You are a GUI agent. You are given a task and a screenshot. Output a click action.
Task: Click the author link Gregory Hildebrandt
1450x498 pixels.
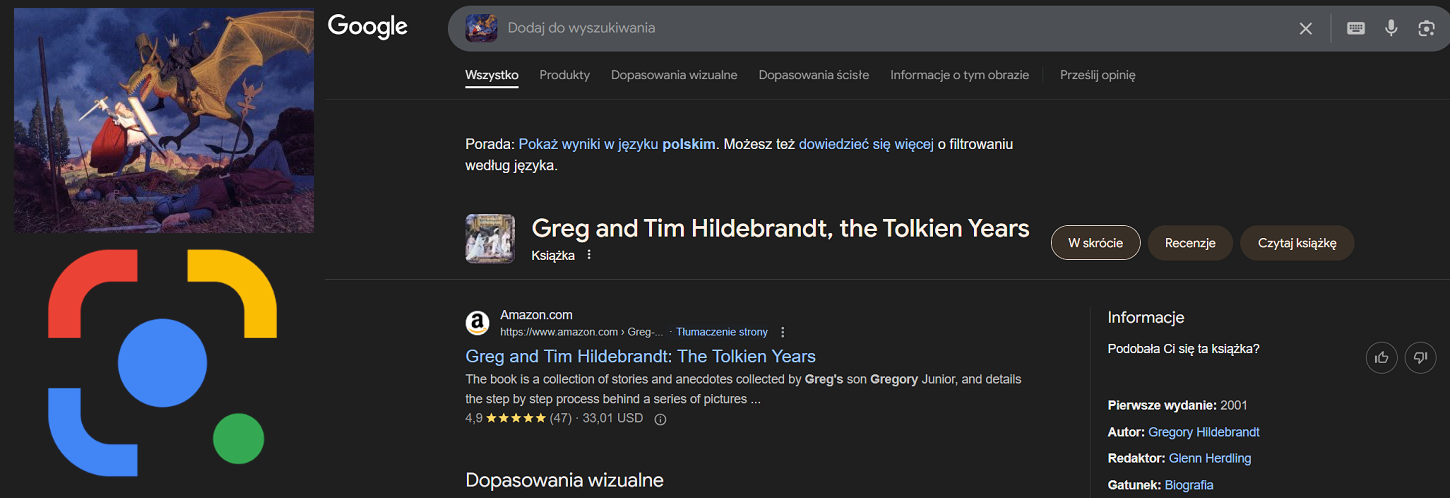tap(1203, 432)
